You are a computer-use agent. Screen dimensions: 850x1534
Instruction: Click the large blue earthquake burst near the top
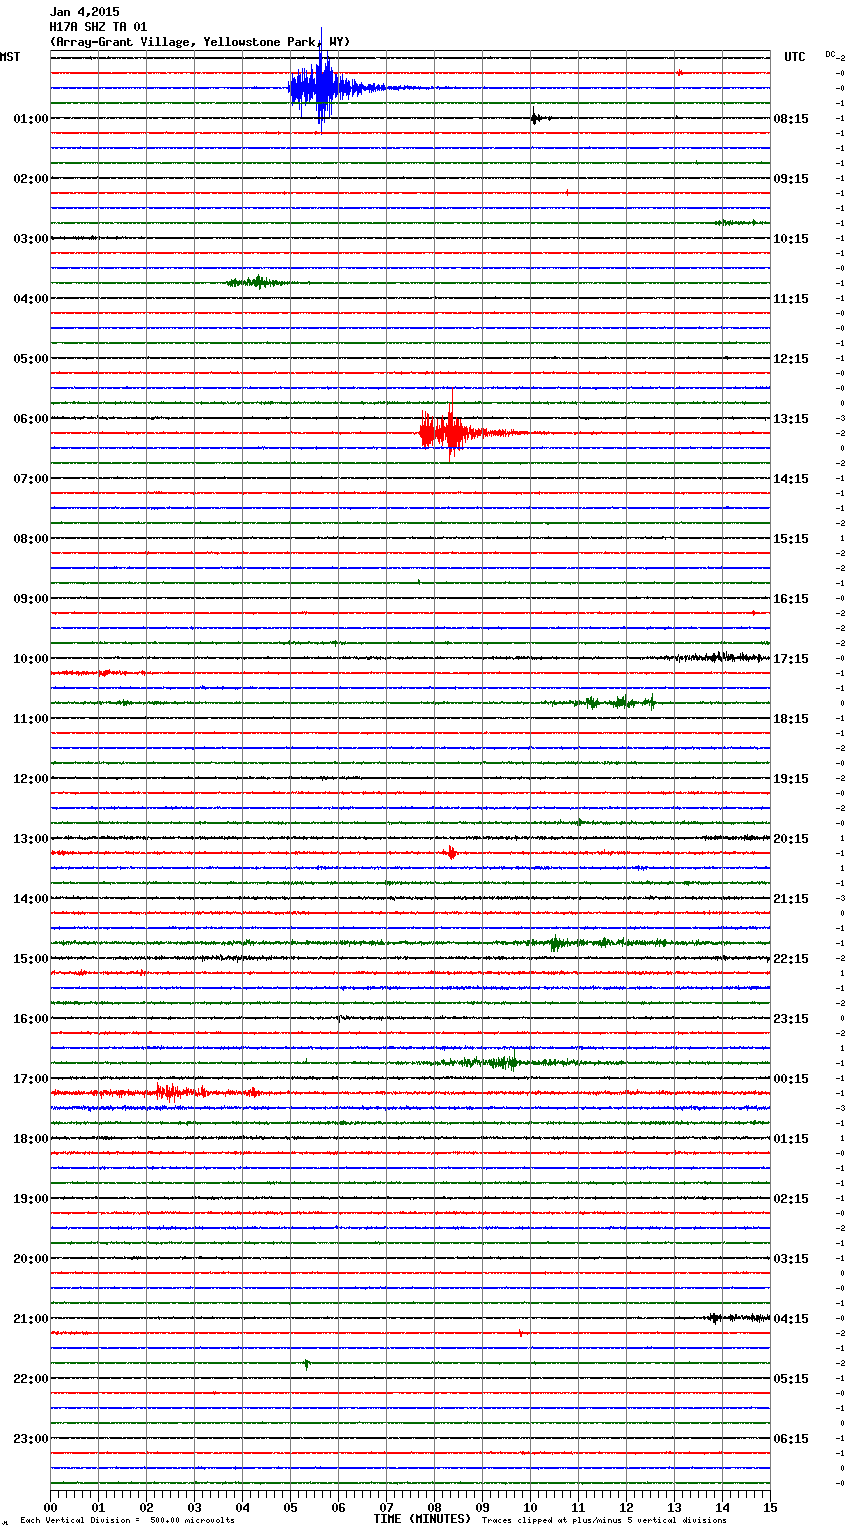click(322, 88)
